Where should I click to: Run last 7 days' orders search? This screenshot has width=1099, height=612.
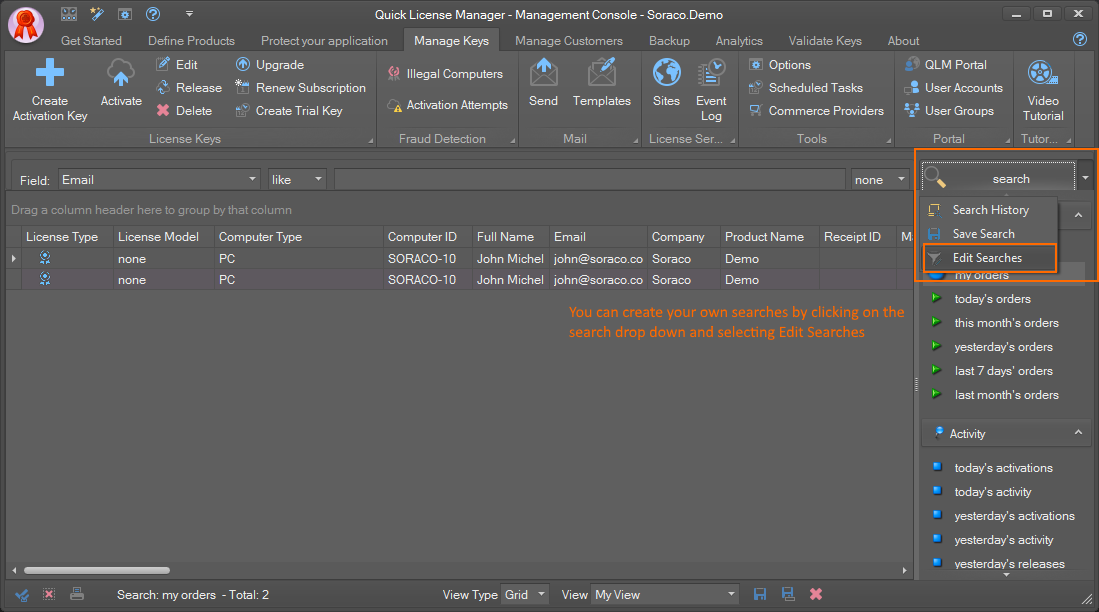(x=1003, y=371)
